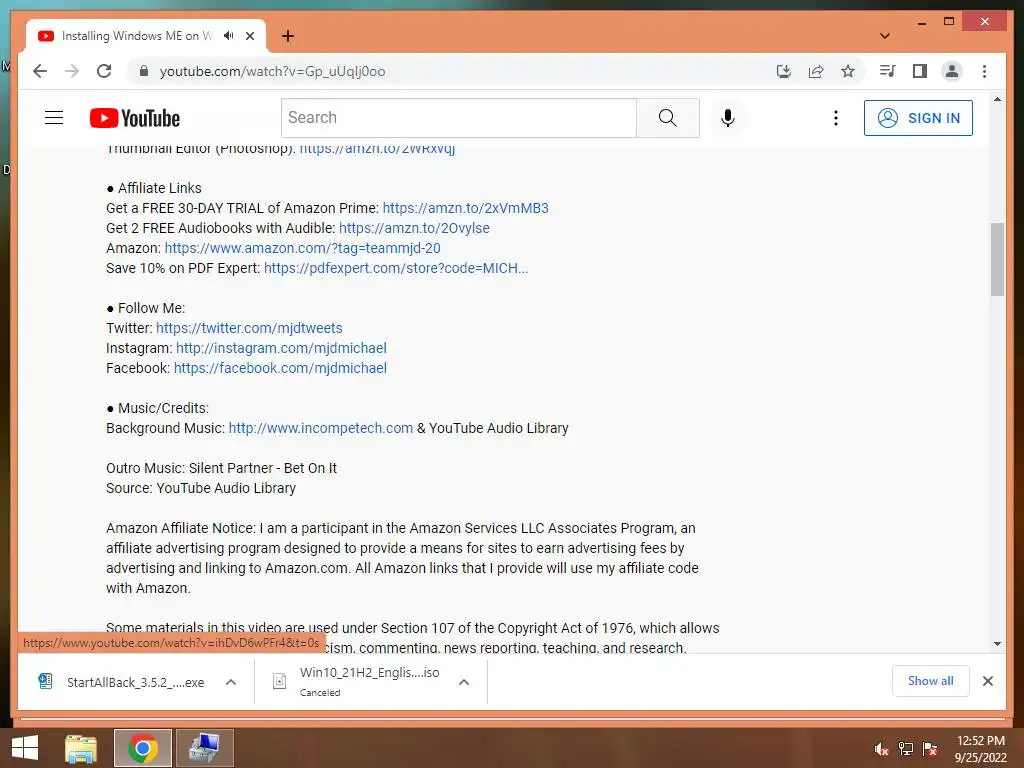The width and height of the screenshot is (1024, 768).
Task: Open computer app in taskbar
Action: click(x=205, y=748)
